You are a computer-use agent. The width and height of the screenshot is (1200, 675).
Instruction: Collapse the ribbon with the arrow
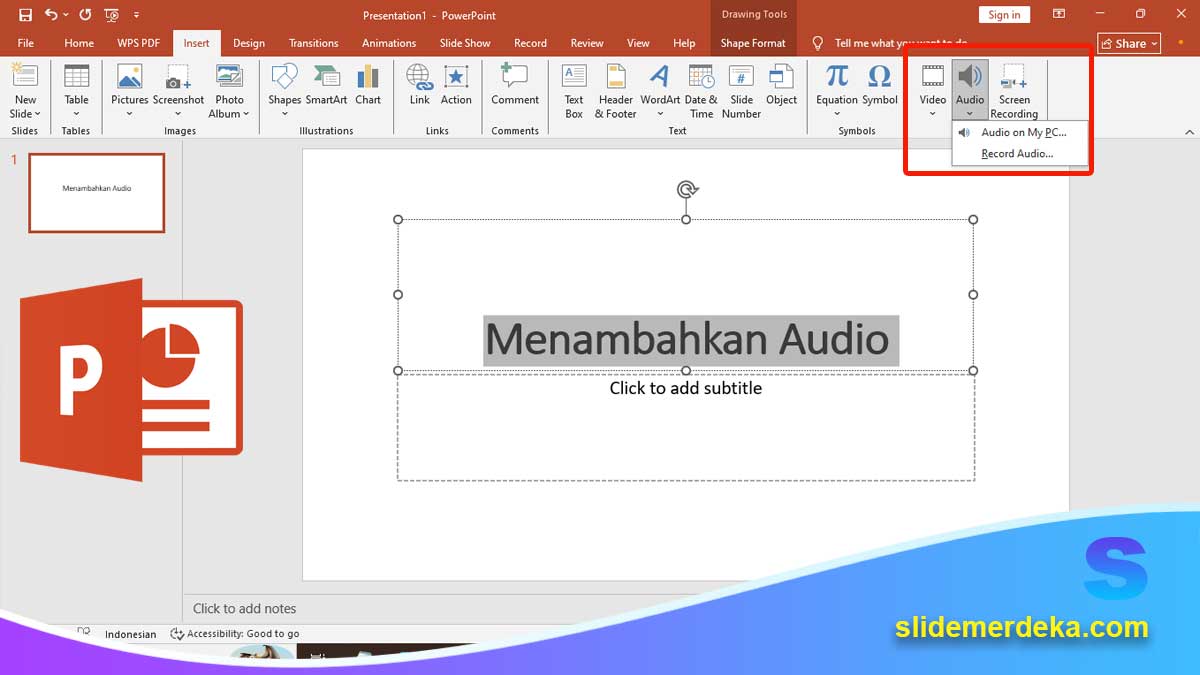1189,131
